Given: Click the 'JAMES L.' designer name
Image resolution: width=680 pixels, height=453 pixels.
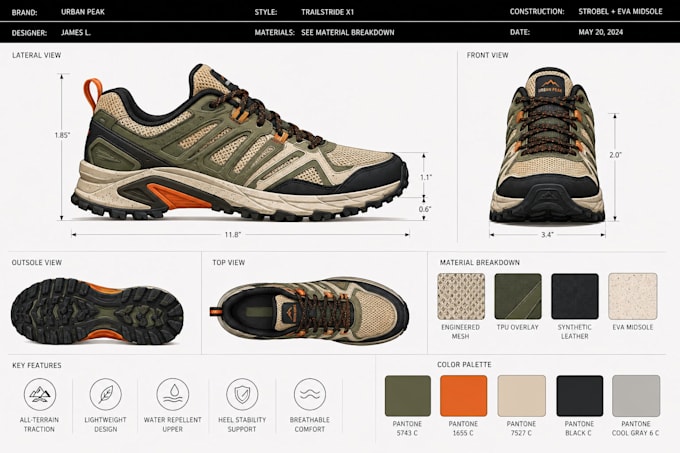Looking at the screenshot, I should tap(76, 33).
